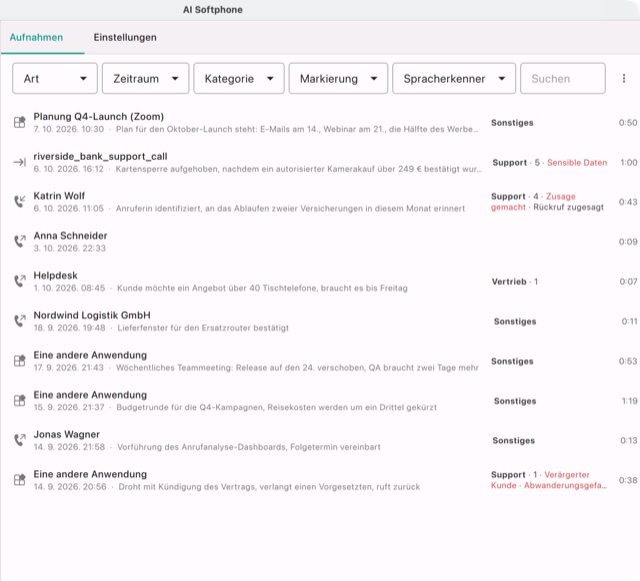Image resolution: width=640 pixels, height=581 pixels.
Task: Click the app-recording icon beside the 14. 9. 2026 20:56 entry
Action: tap(20, 480)
